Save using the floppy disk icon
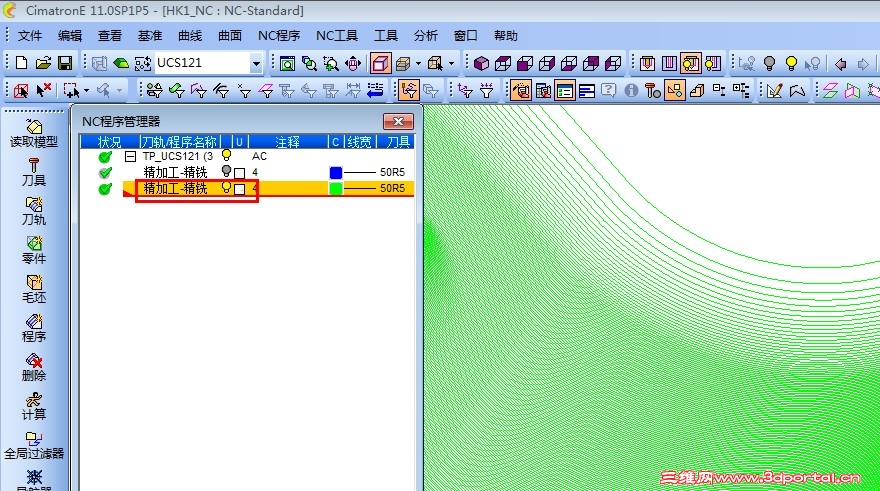Screen dimensions: 880x491 65,63
